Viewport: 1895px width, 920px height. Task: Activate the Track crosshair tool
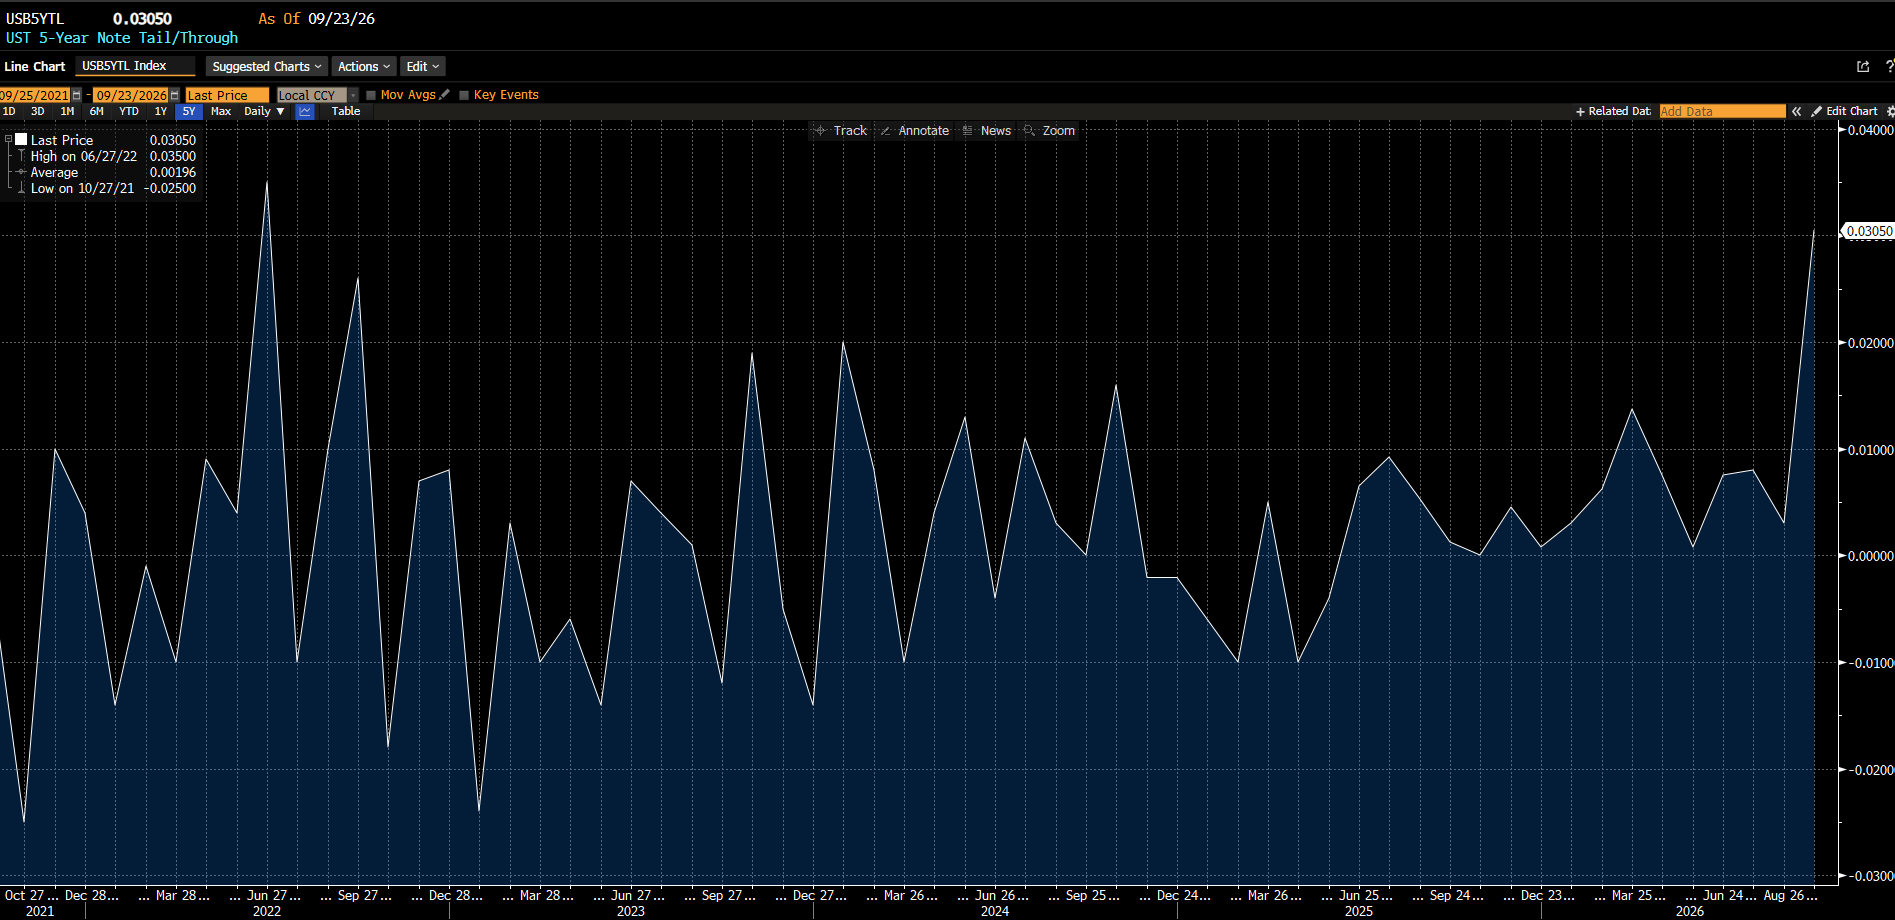tap(841, 130)
